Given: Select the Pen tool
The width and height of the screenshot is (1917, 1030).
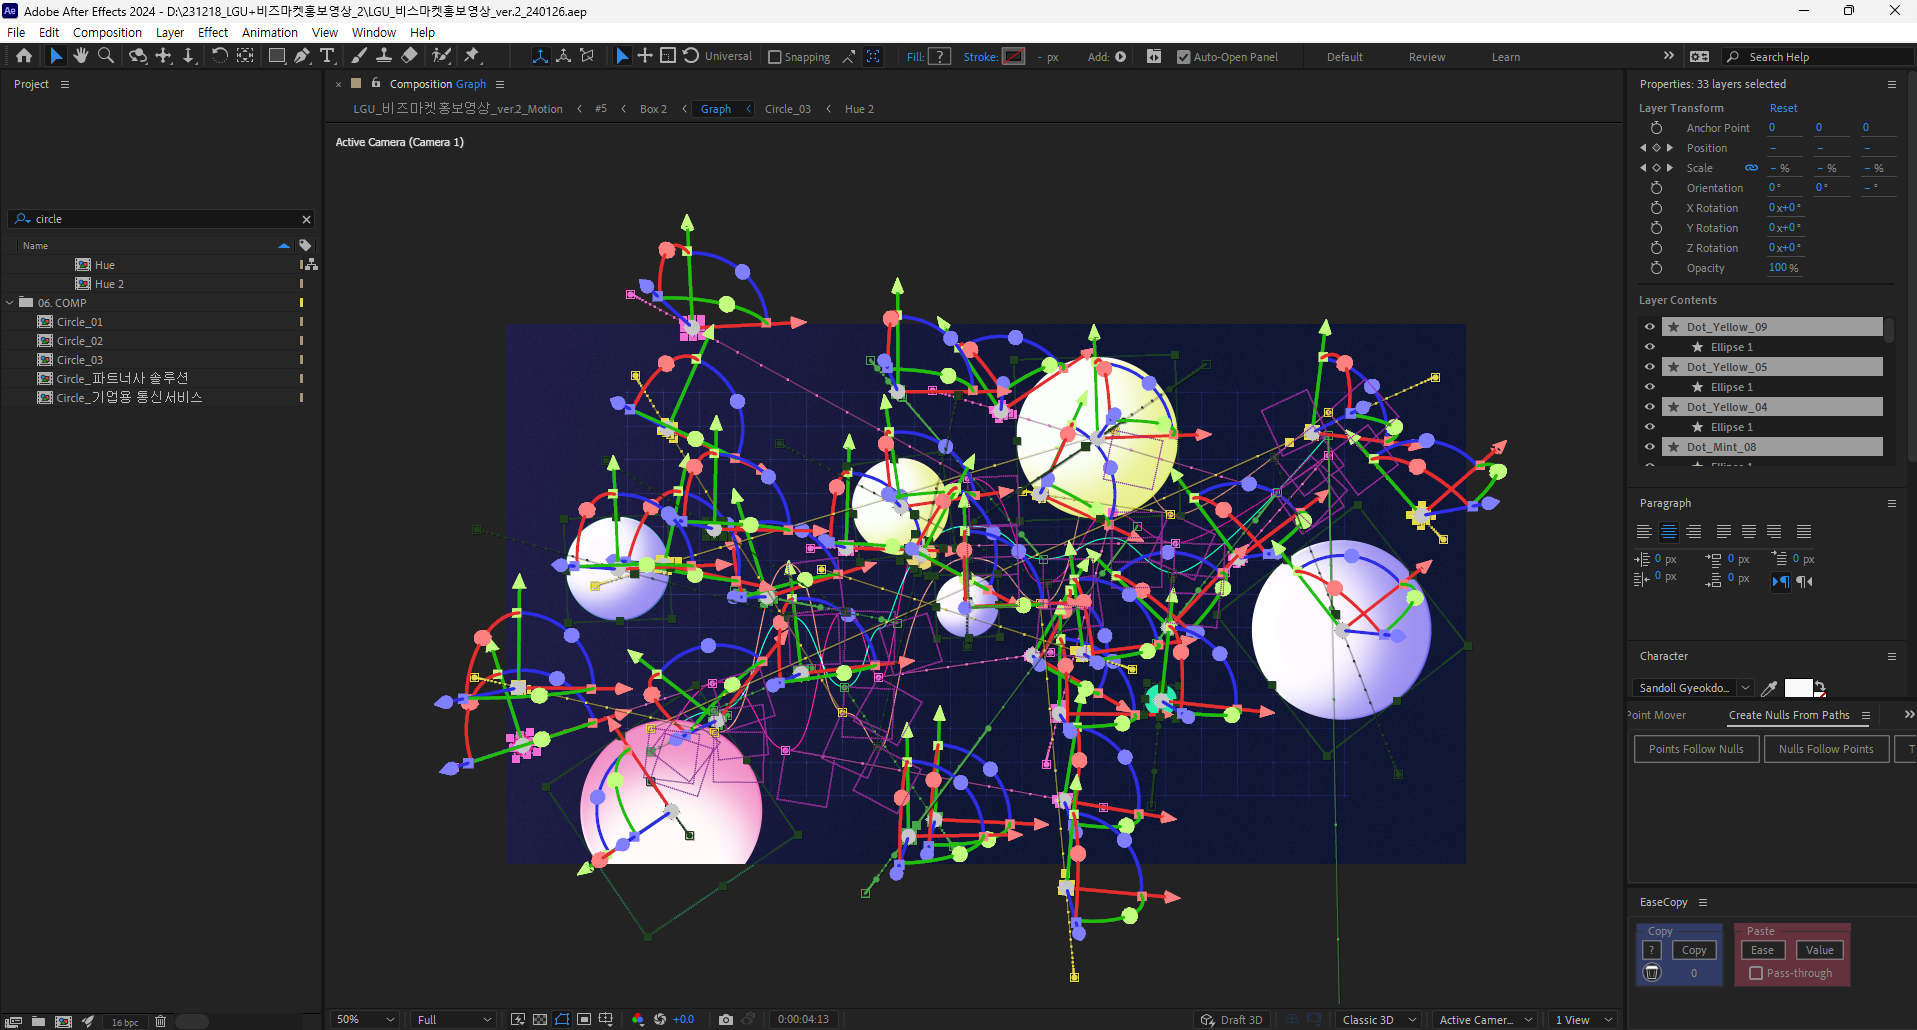Looking at the screenshot, I should [302, 56].
